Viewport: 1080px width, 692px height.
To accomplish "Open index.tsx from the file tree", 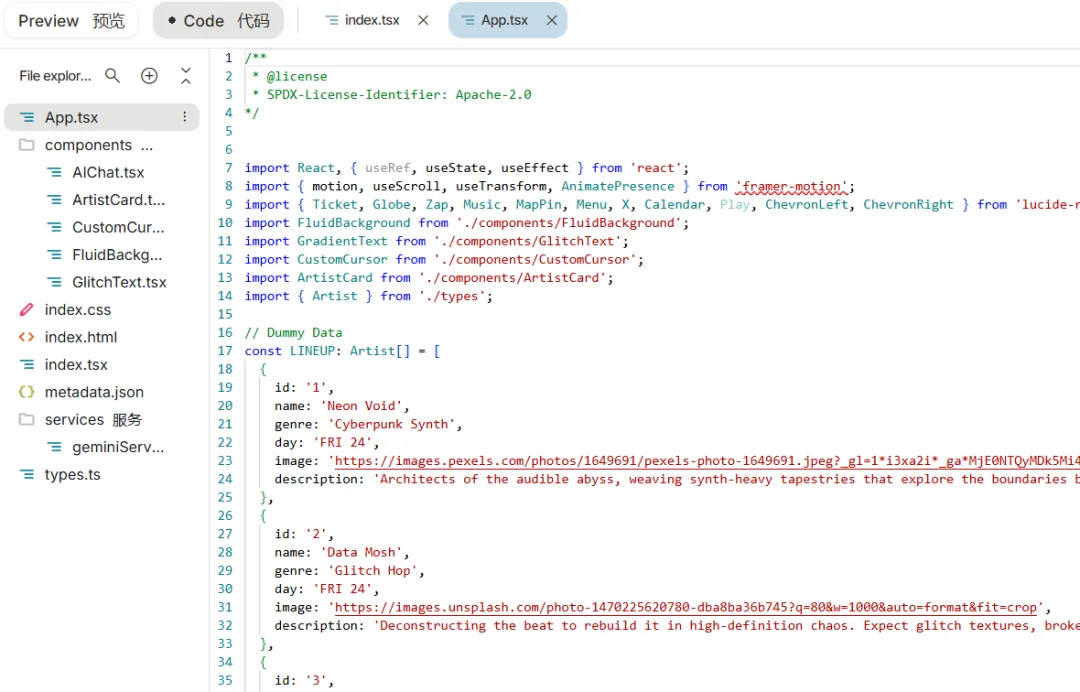I will point(63,365).
